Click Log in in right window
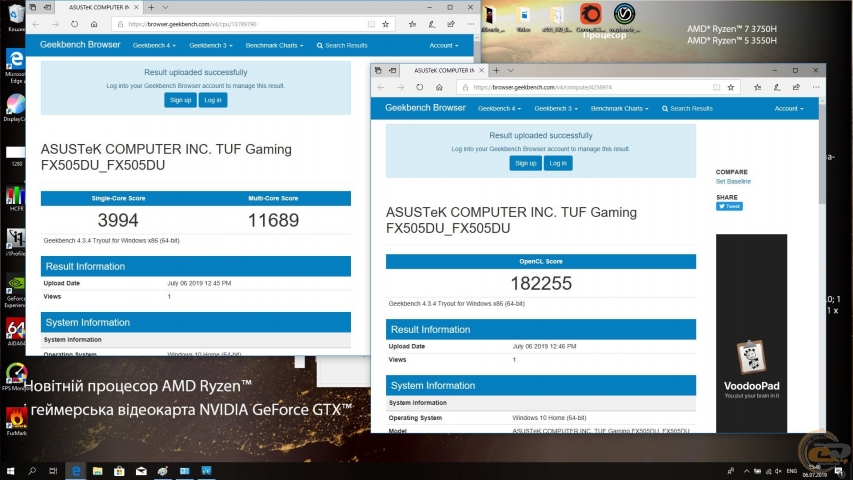The image size is (853, 480). [x=558, y=163]
